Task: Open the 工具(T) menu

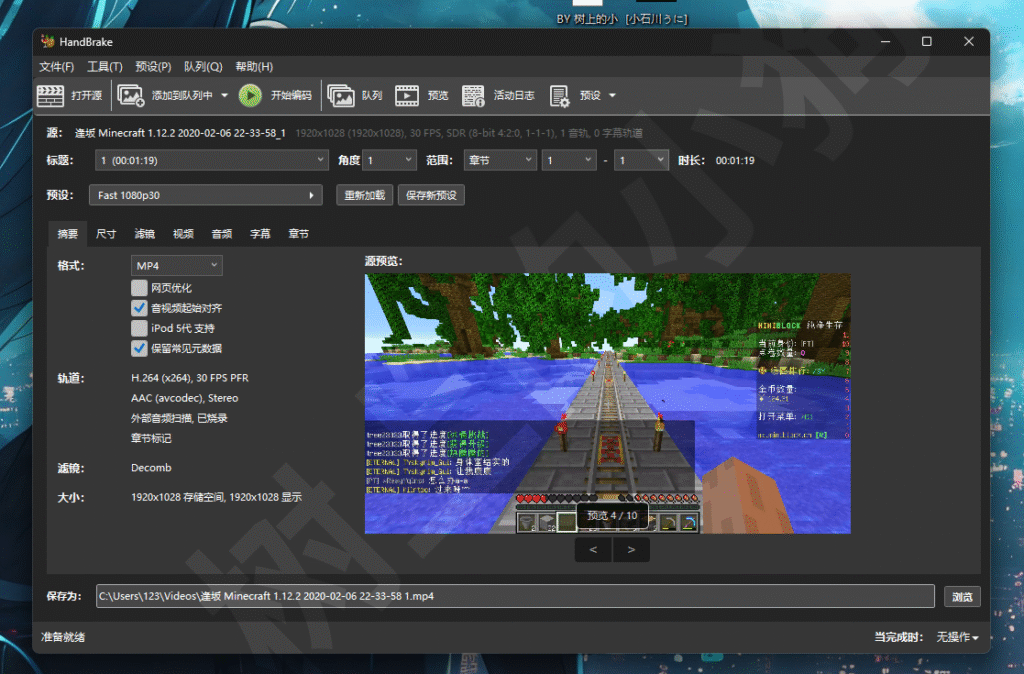Action: point(105,67)
